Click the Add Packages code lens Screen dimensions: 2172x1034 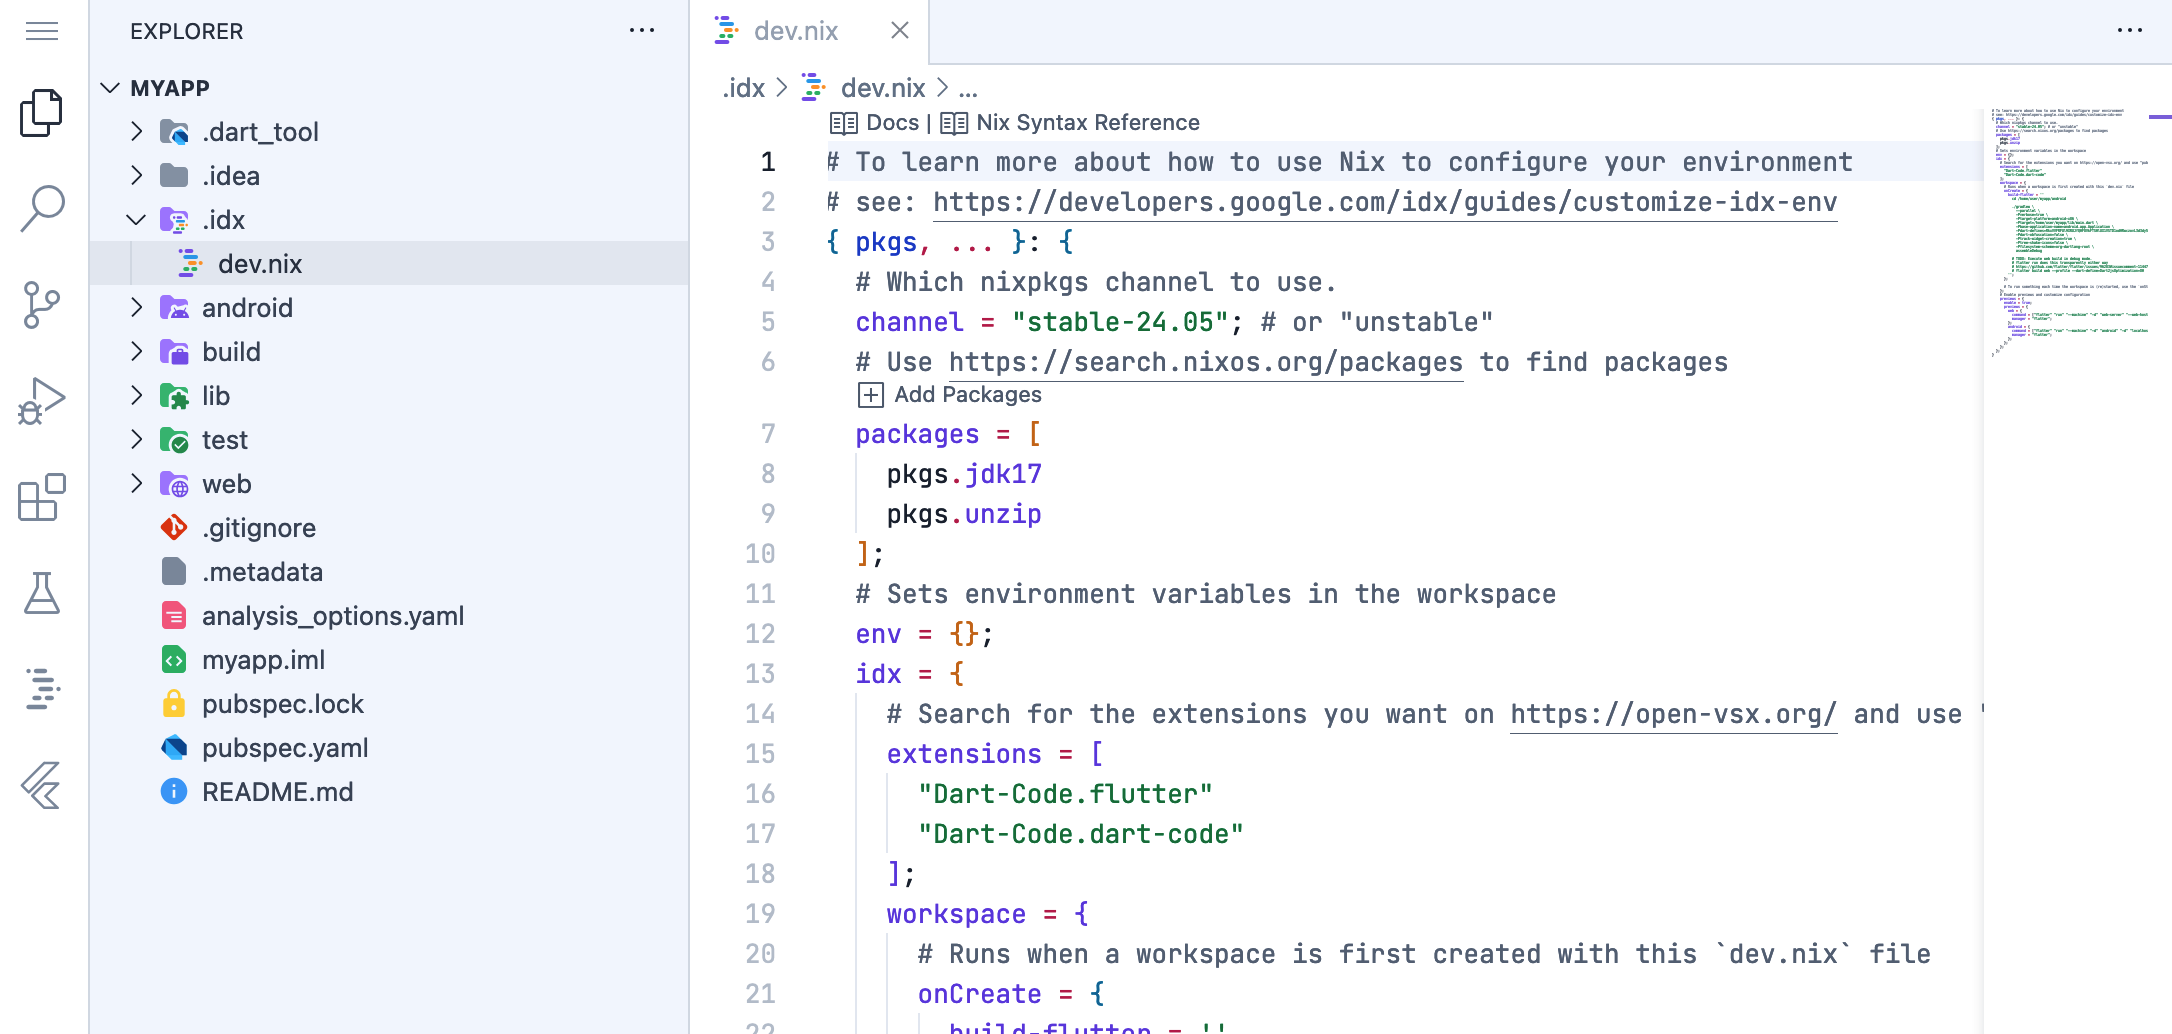coord(950,395)
